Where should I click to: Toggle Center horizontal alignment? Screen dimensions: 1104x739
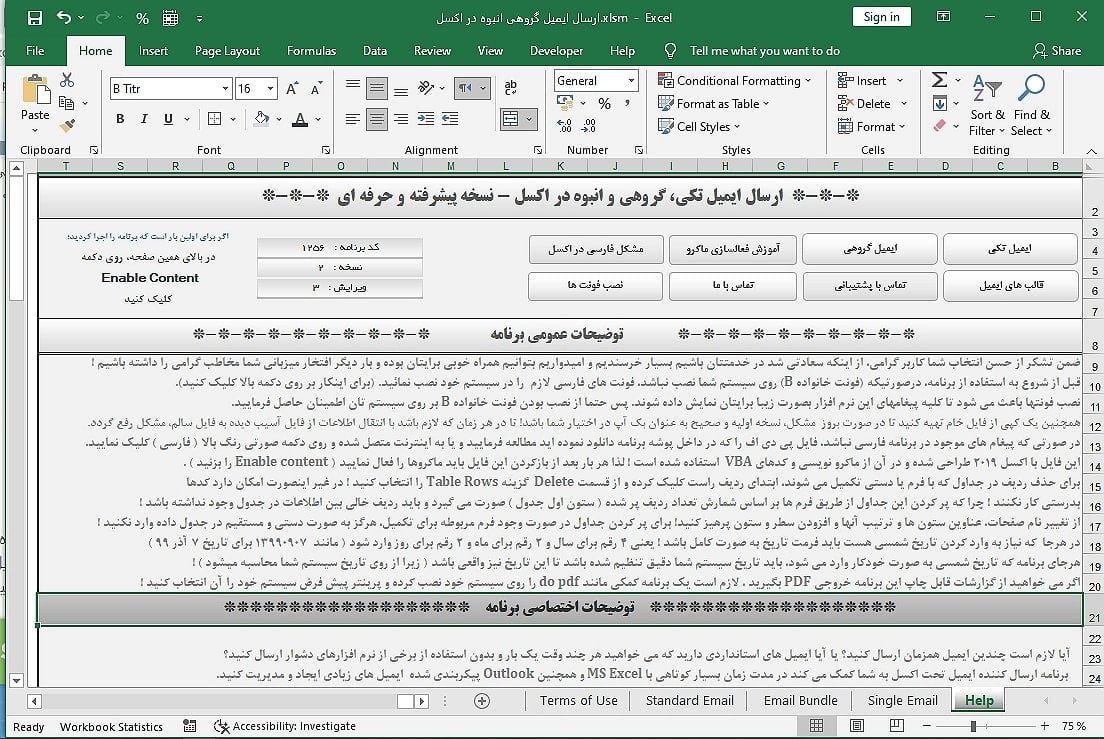tap(377, 119)
